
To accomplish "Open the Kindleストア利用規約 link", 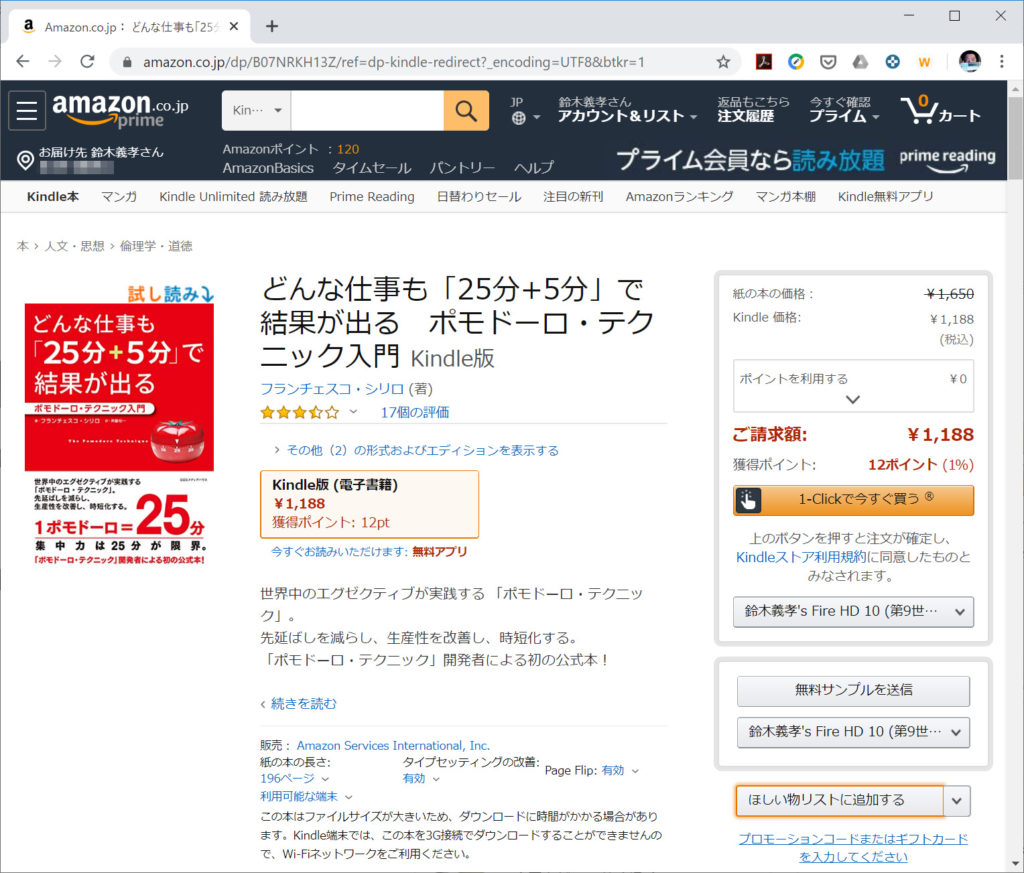I will pyautogui.click(x=801, y=557).
